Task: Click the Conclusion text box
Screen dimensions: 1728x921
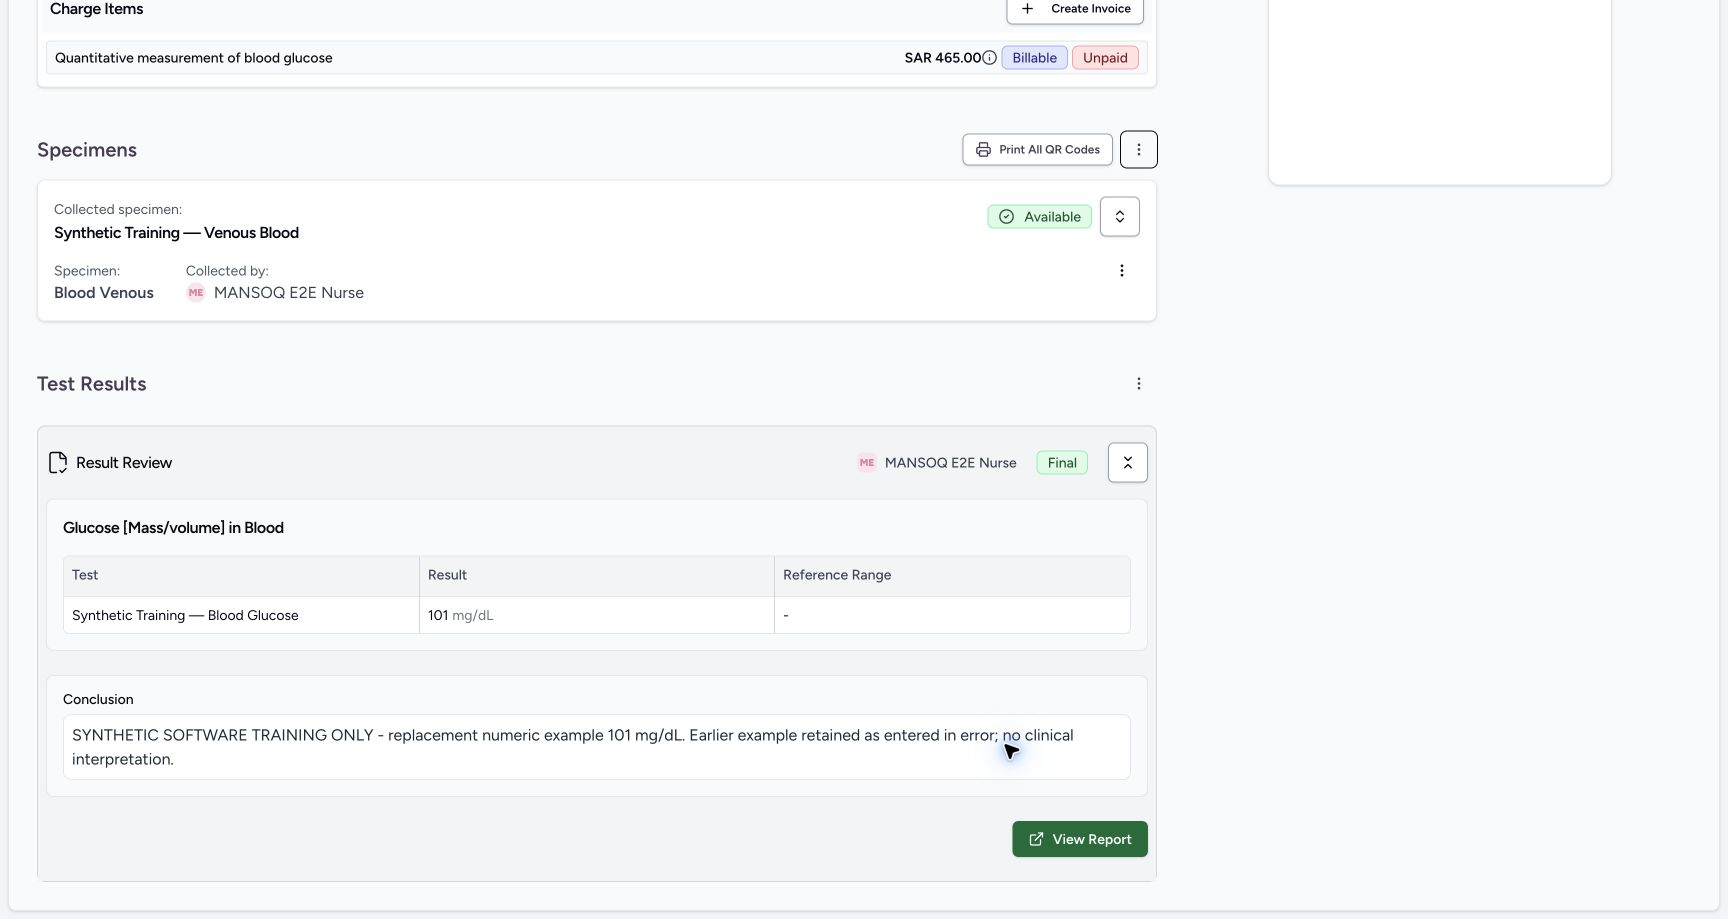Action: (x=597, y=748)
